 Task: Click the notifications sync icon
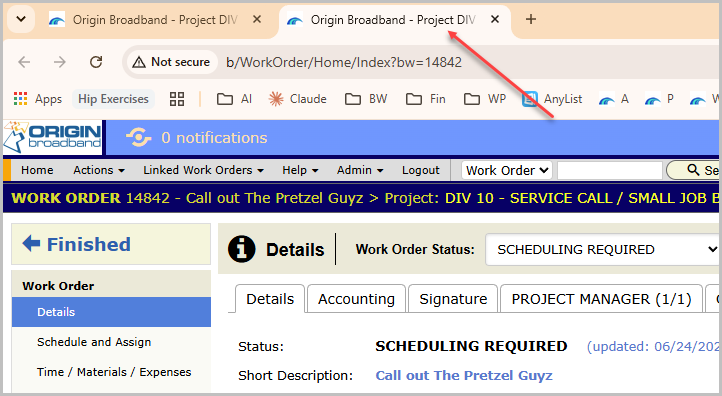coord(139,137)
